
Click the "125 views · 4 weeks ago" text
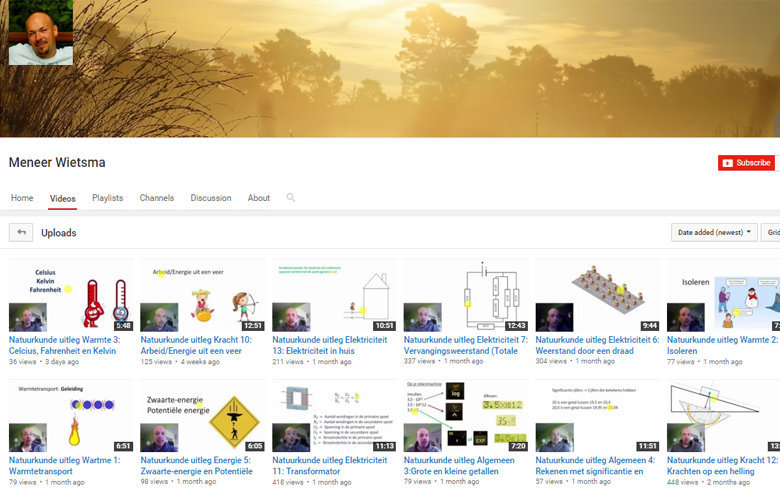[180, 362]
